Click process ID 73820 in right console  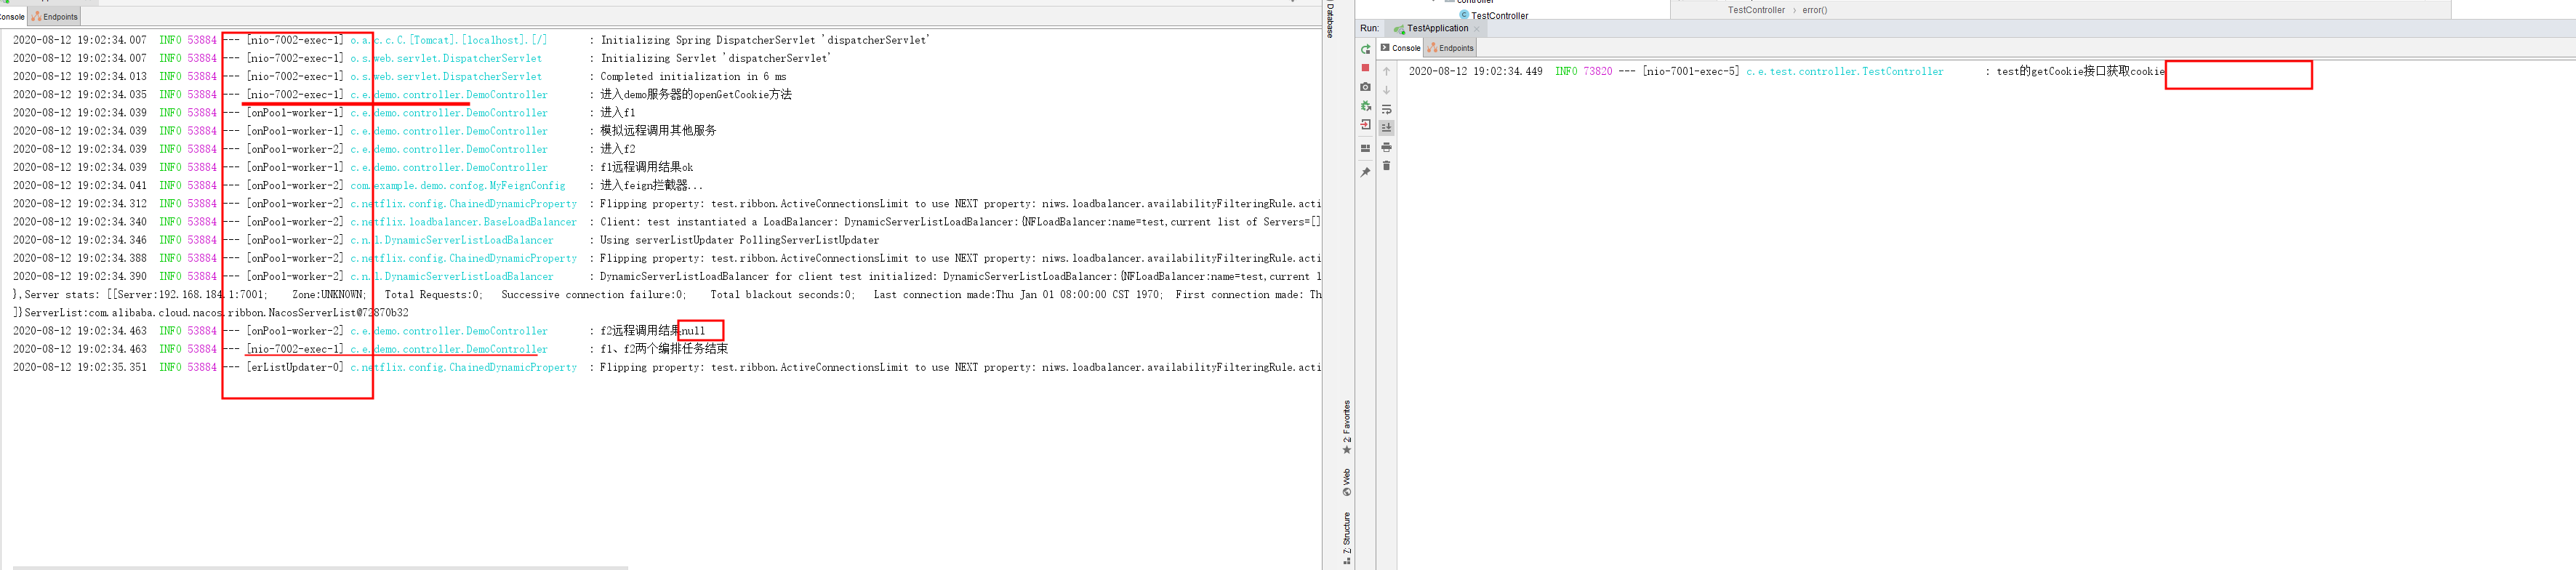click(x=1598, y=72)
